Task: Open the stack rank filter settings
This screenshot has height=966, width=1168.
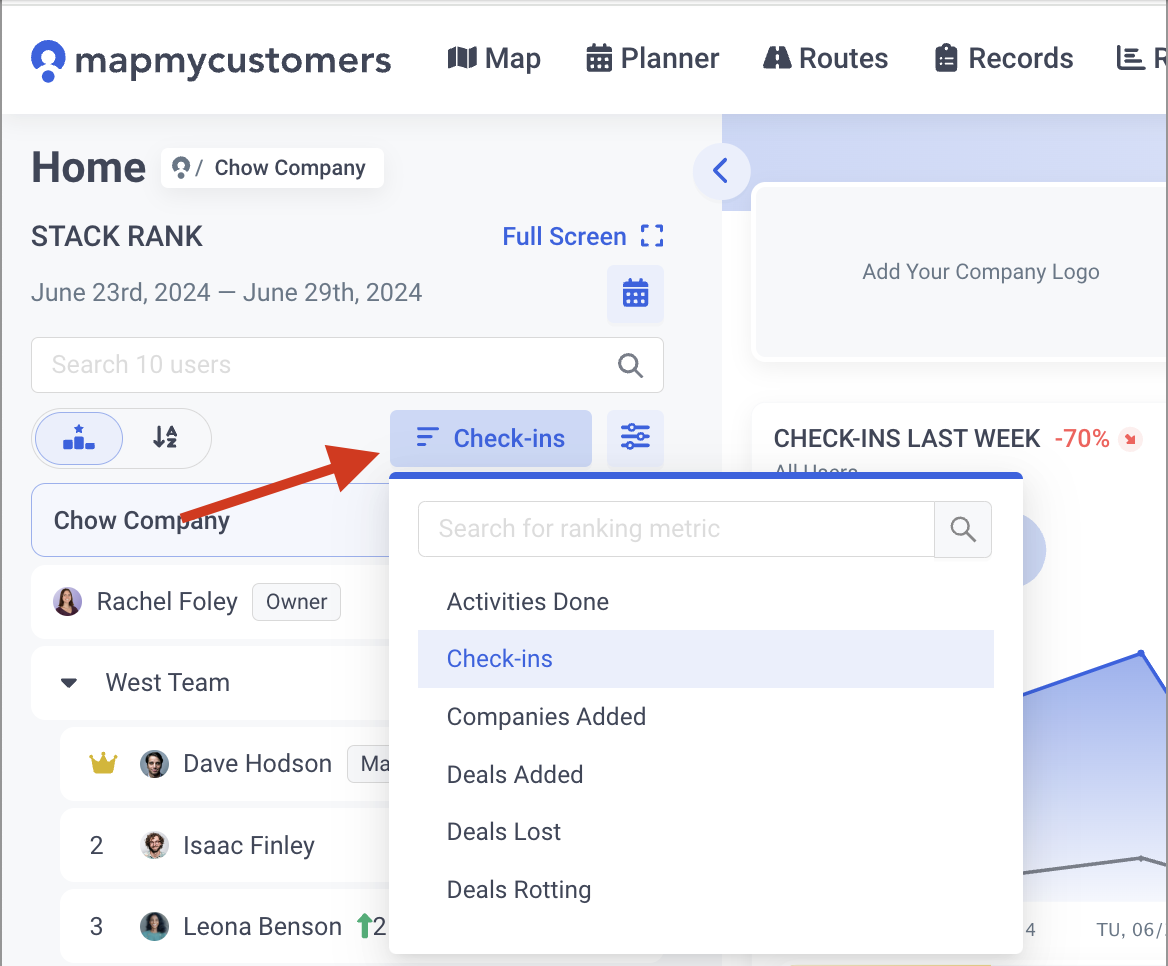Action: click(x=635, y=438)
